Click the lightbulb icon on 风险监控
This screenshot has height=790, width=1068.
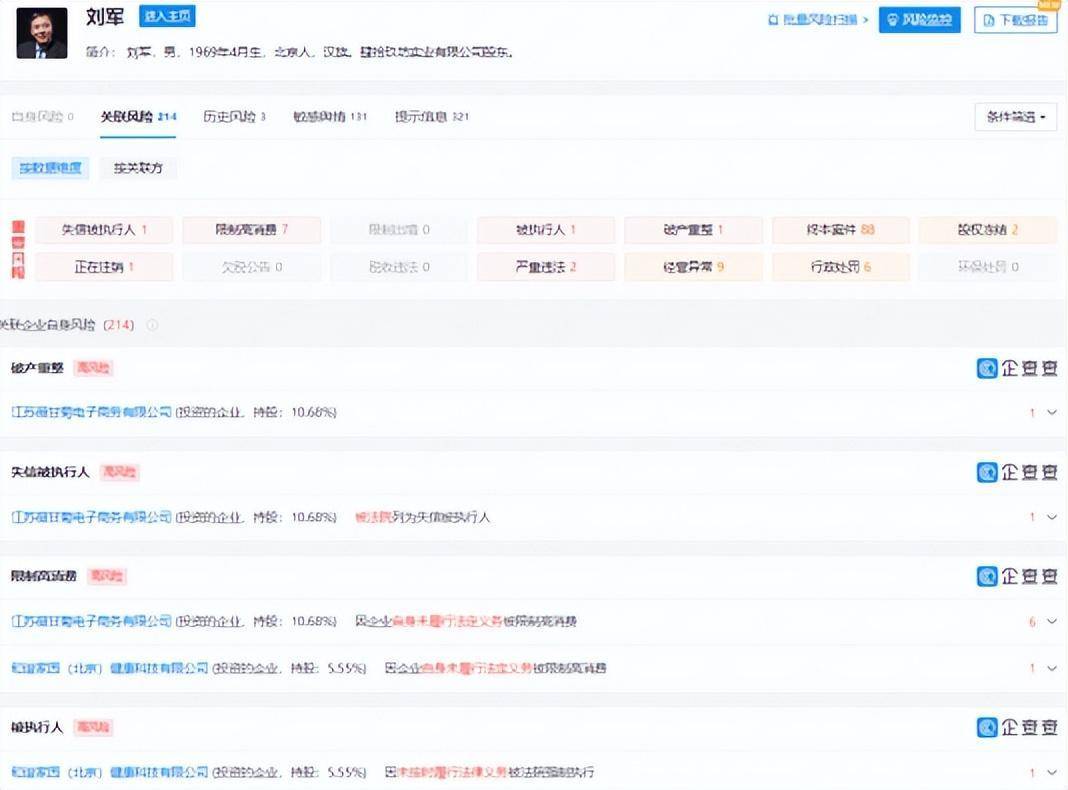(x=893, y=20)
